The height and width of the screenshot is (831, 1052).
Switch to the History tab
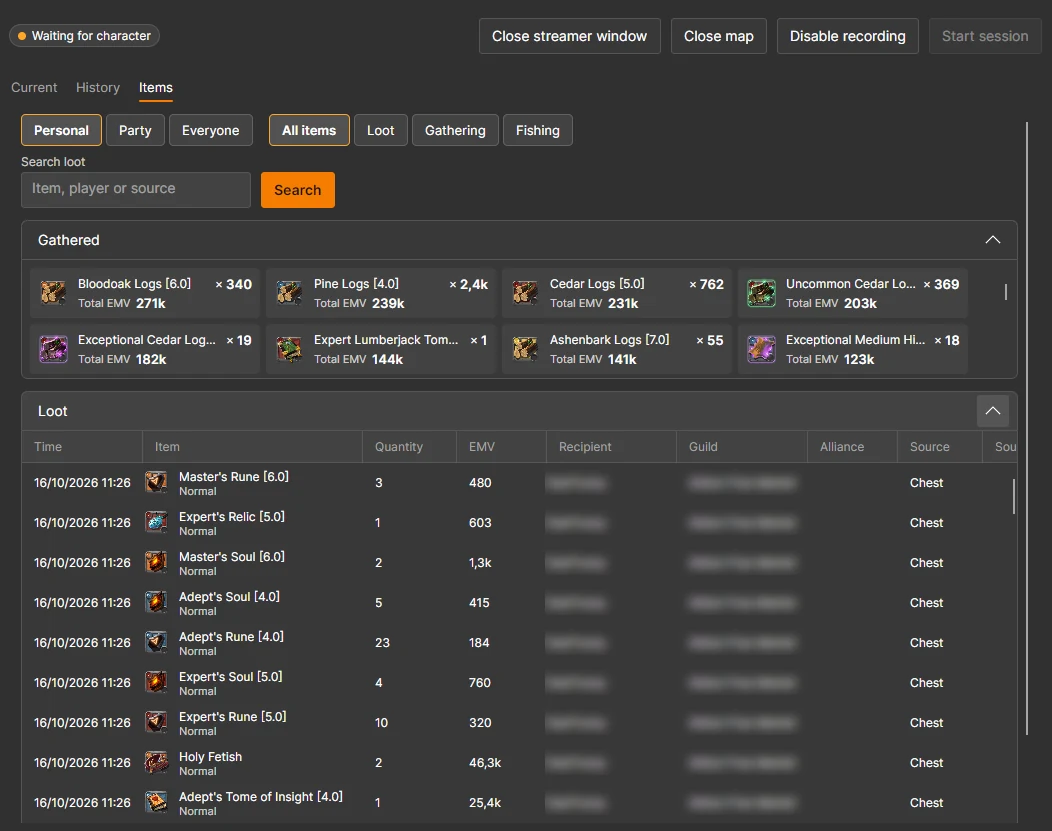click(x=98, y=87)
